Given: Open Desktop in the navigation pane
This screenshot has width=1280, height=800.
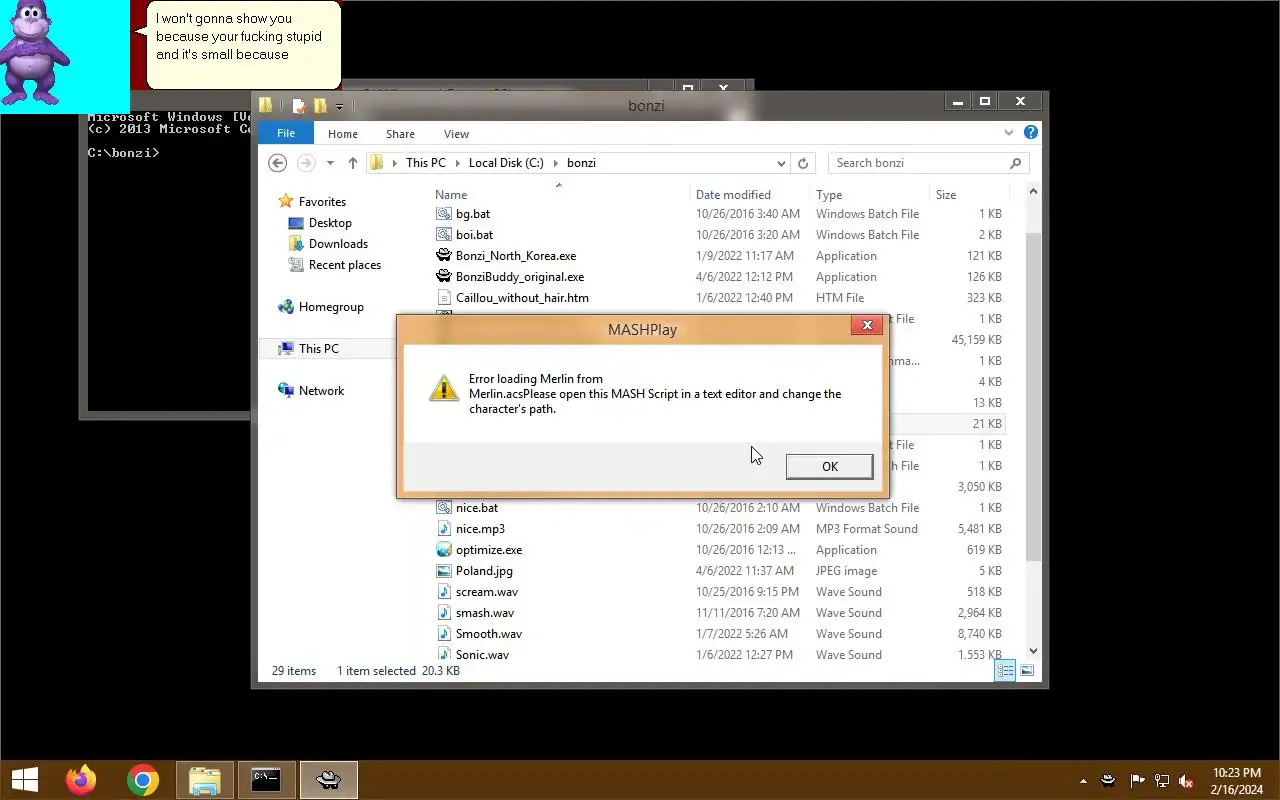Looking at the screenshot, I should pyautogui.click(x=330, y=223).
